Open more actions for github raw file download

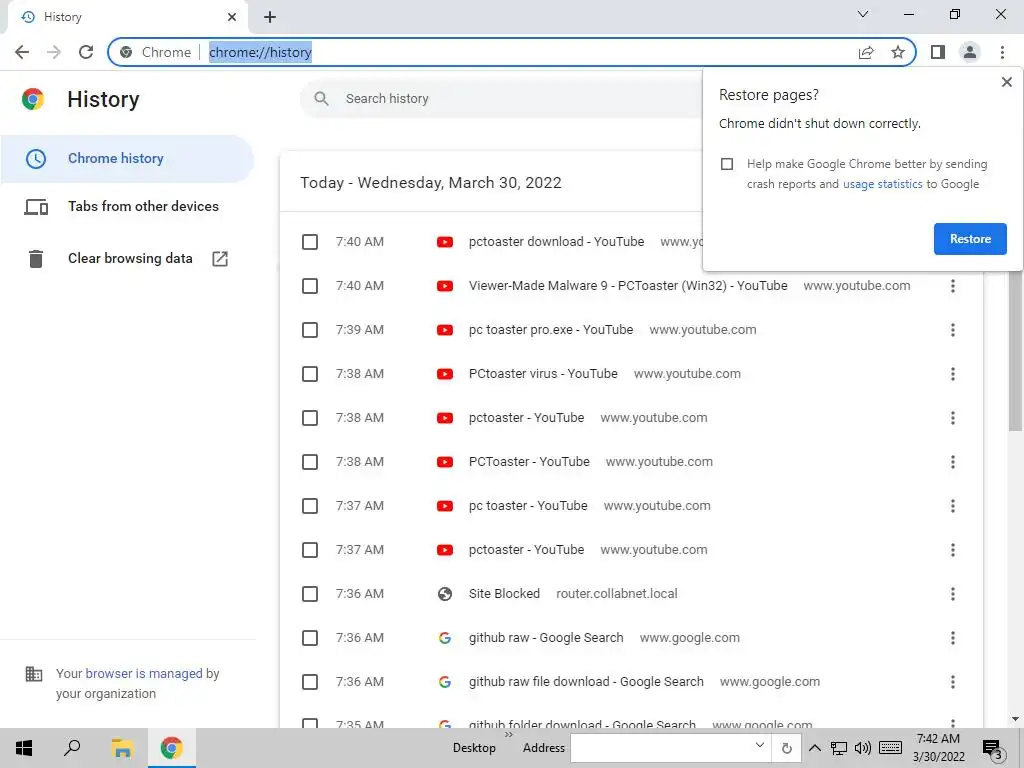pos(953,682)
